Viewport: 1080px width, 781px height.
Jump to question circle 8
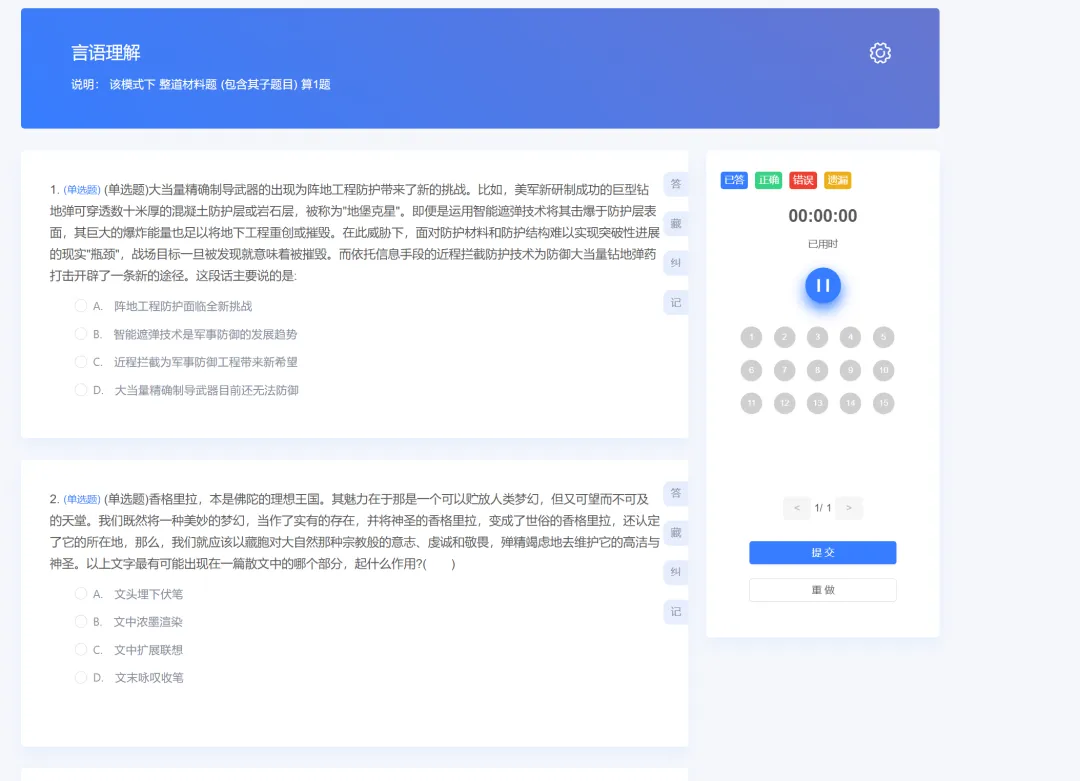point(818,370)
